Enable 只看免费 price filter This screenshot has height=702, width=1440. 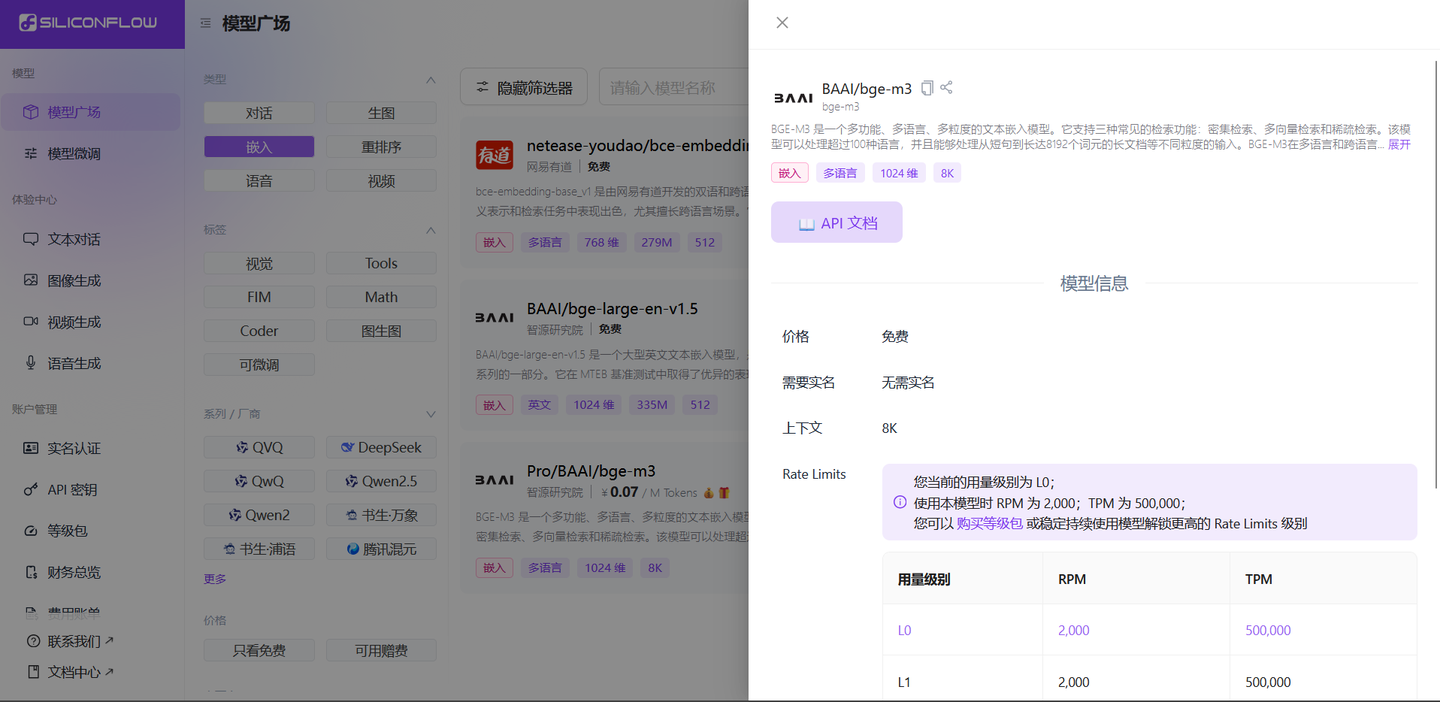point(259,650)
